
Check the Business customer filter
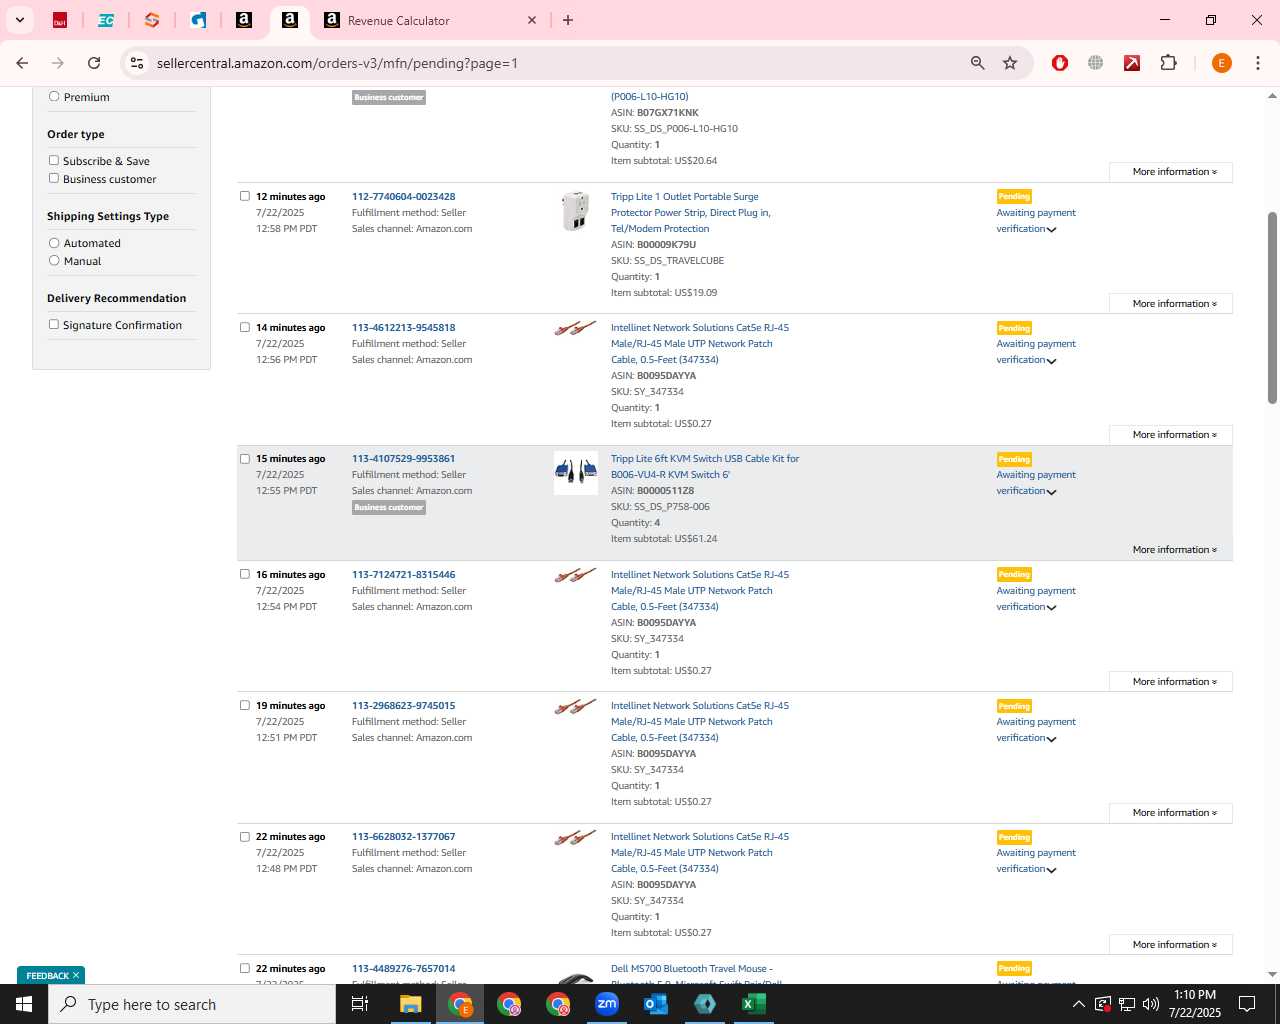pos(54,178)
